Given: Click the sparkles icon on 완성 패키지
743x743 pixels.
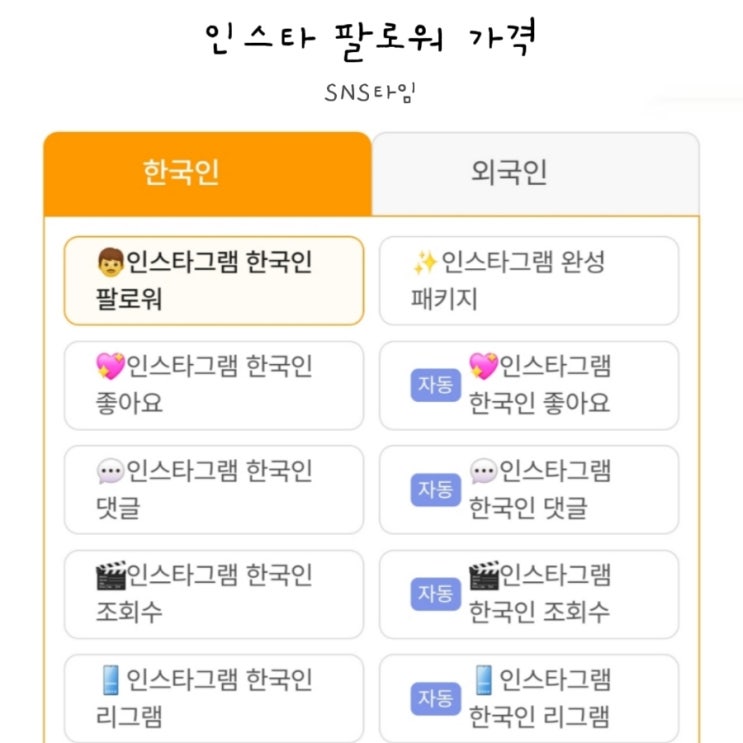Looking at the screenshot, I should point(425,264).
